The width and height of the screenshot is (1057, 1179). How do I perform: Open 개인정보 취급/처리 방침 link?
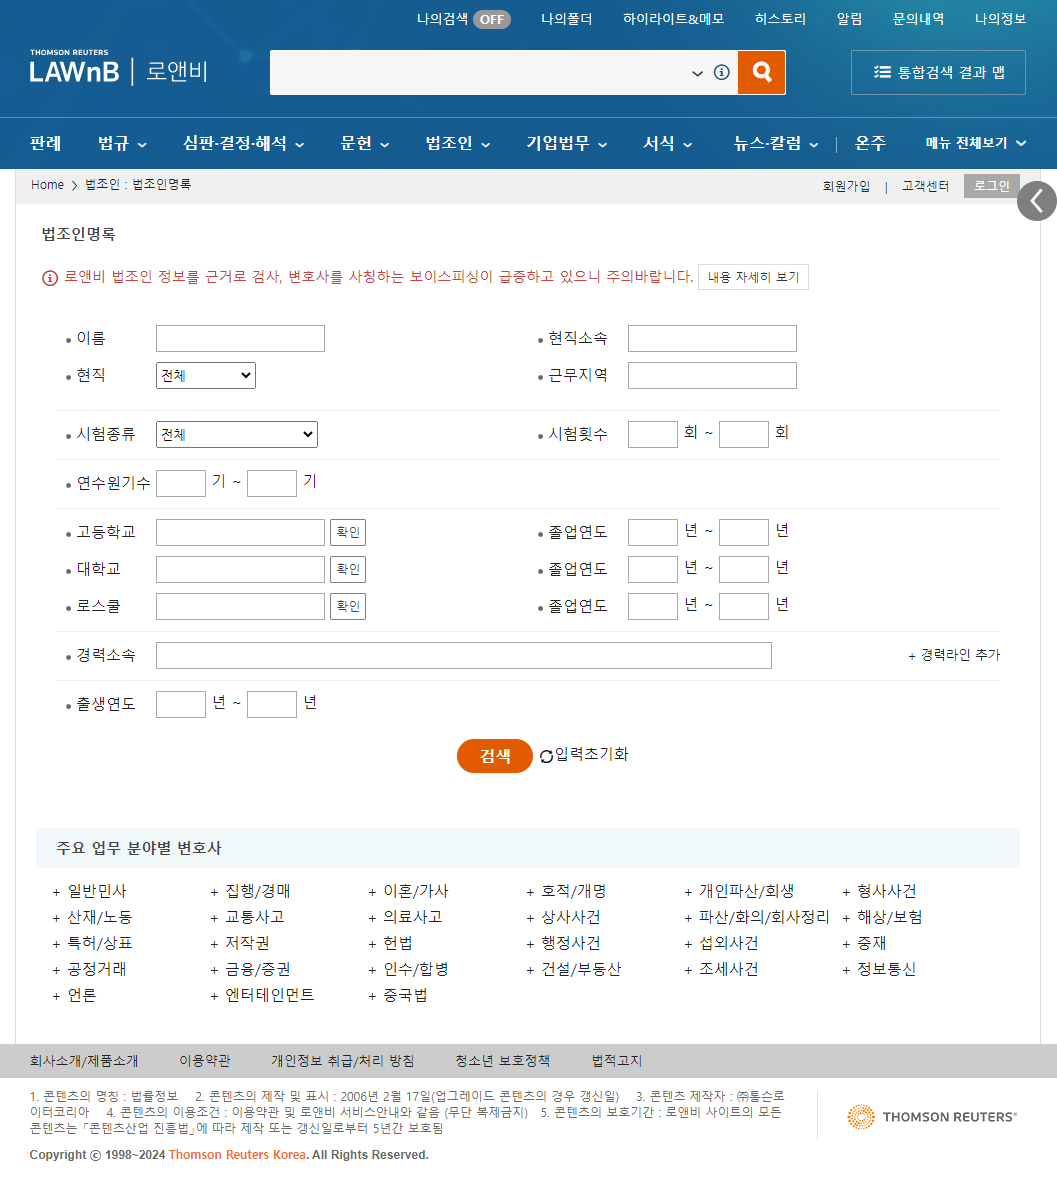pos(343,1061)
